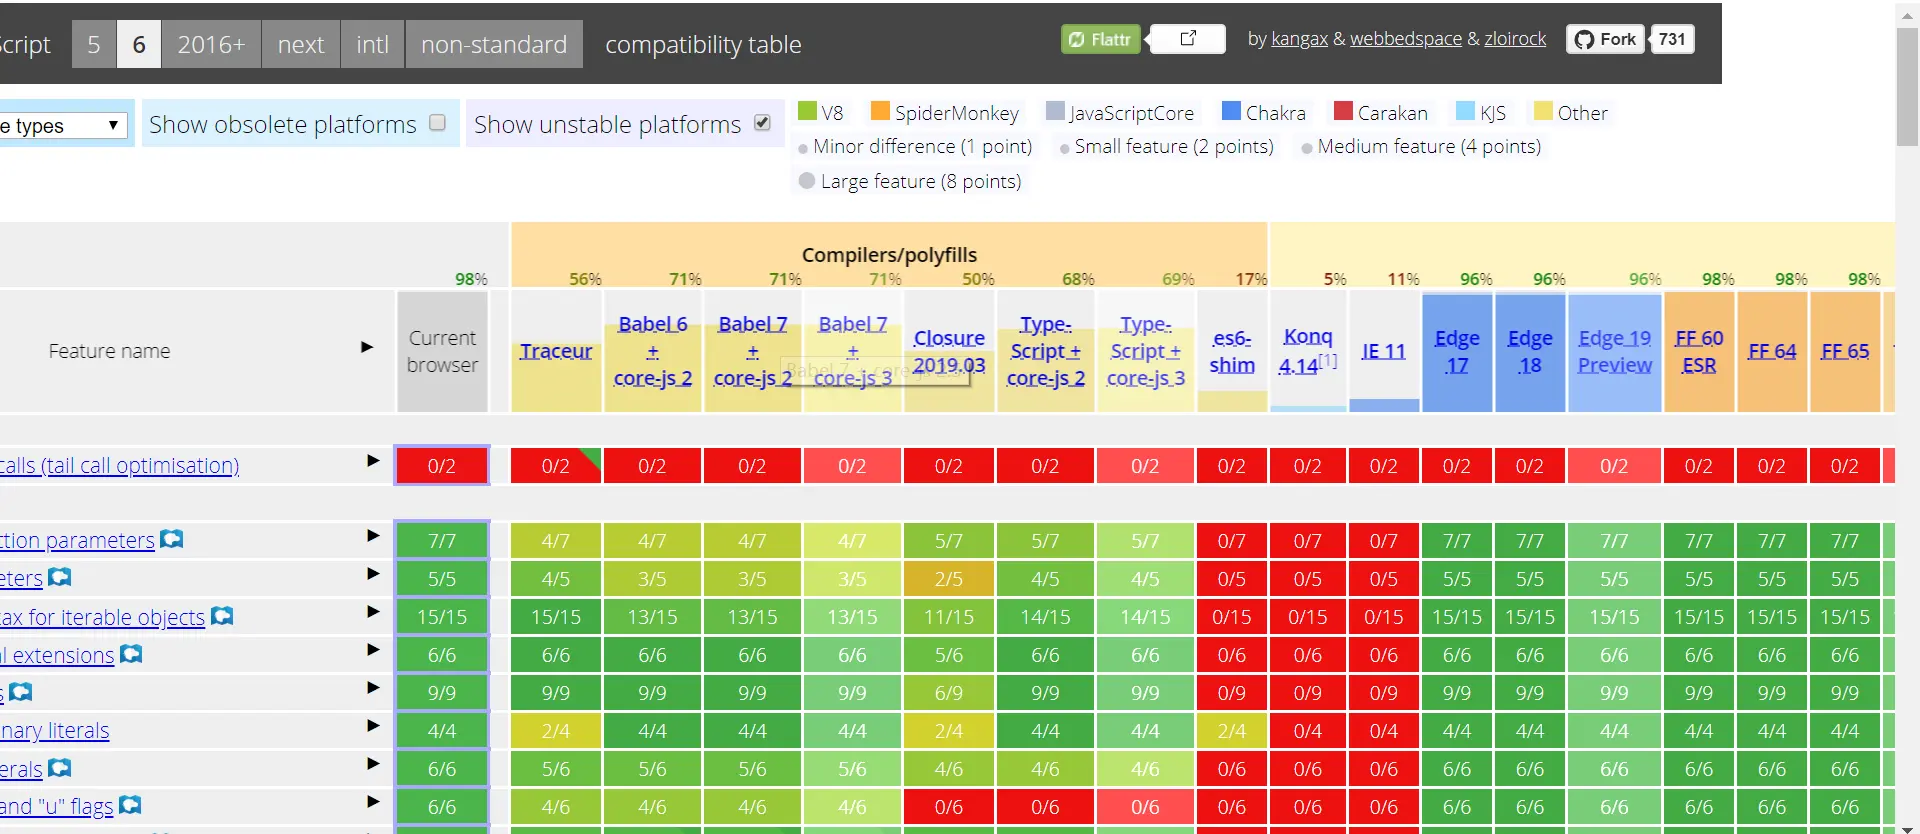The image size is (1920, 834).
Task: Expand the iterable objects row
Action: pyautogui.click(x=373, y=611)
